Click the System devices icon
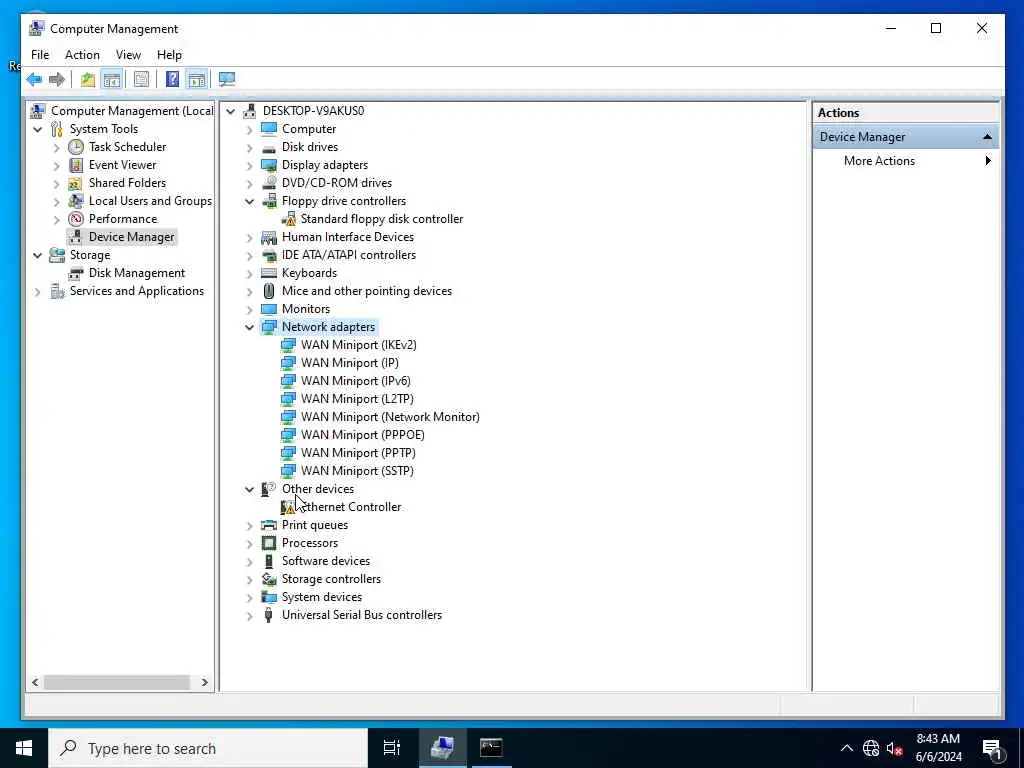Screen dimensions: 1024x768 268,597
